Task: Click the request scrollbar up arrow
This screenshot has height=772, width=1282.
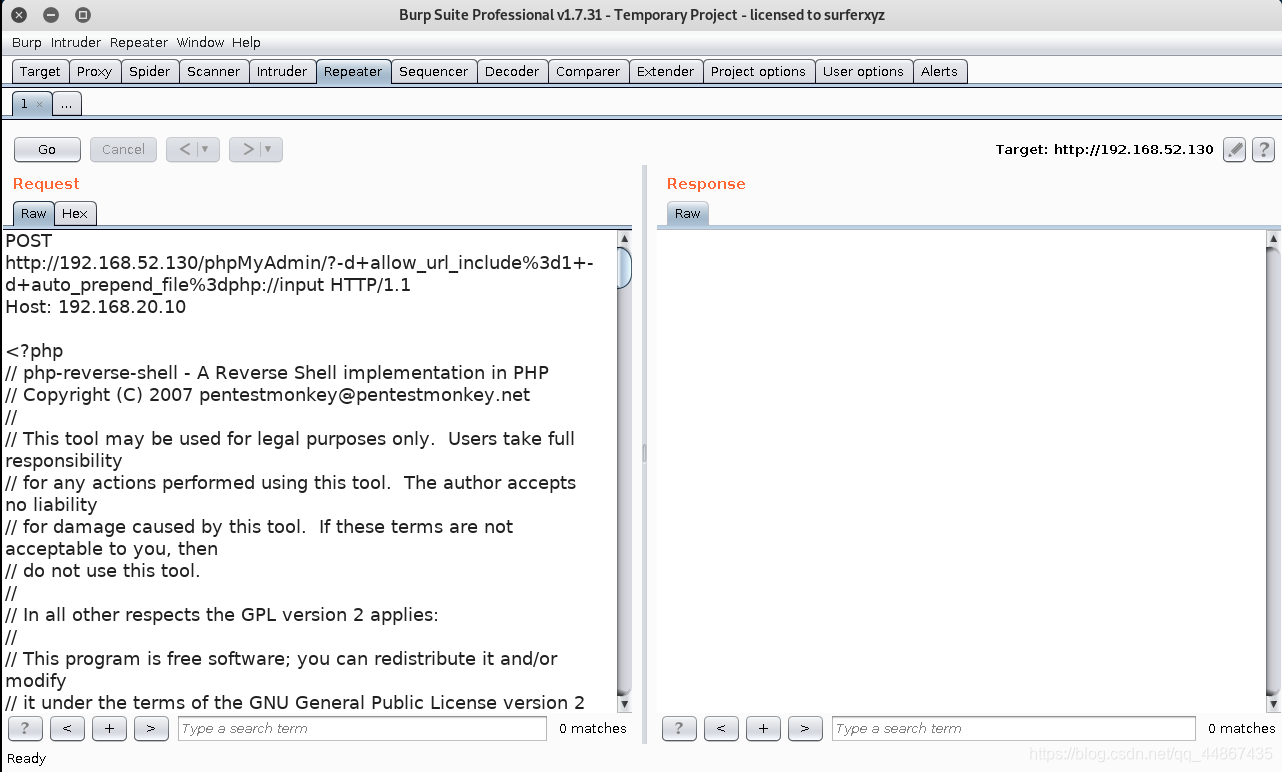Action: (x=624, y=238)
